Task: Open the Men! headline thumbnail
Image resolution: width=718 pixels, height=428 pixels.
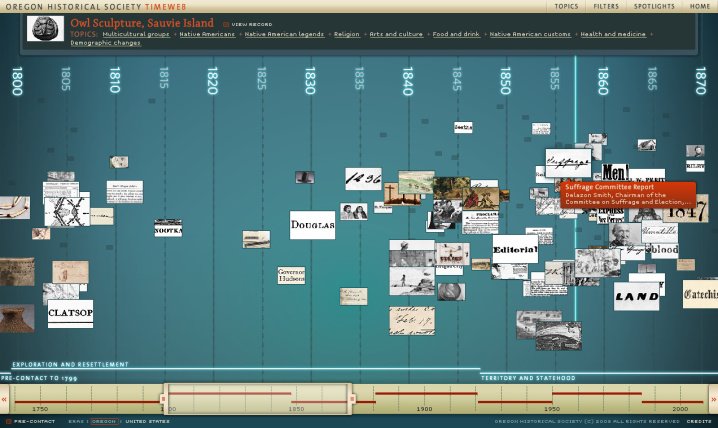Action: (615, 173)
